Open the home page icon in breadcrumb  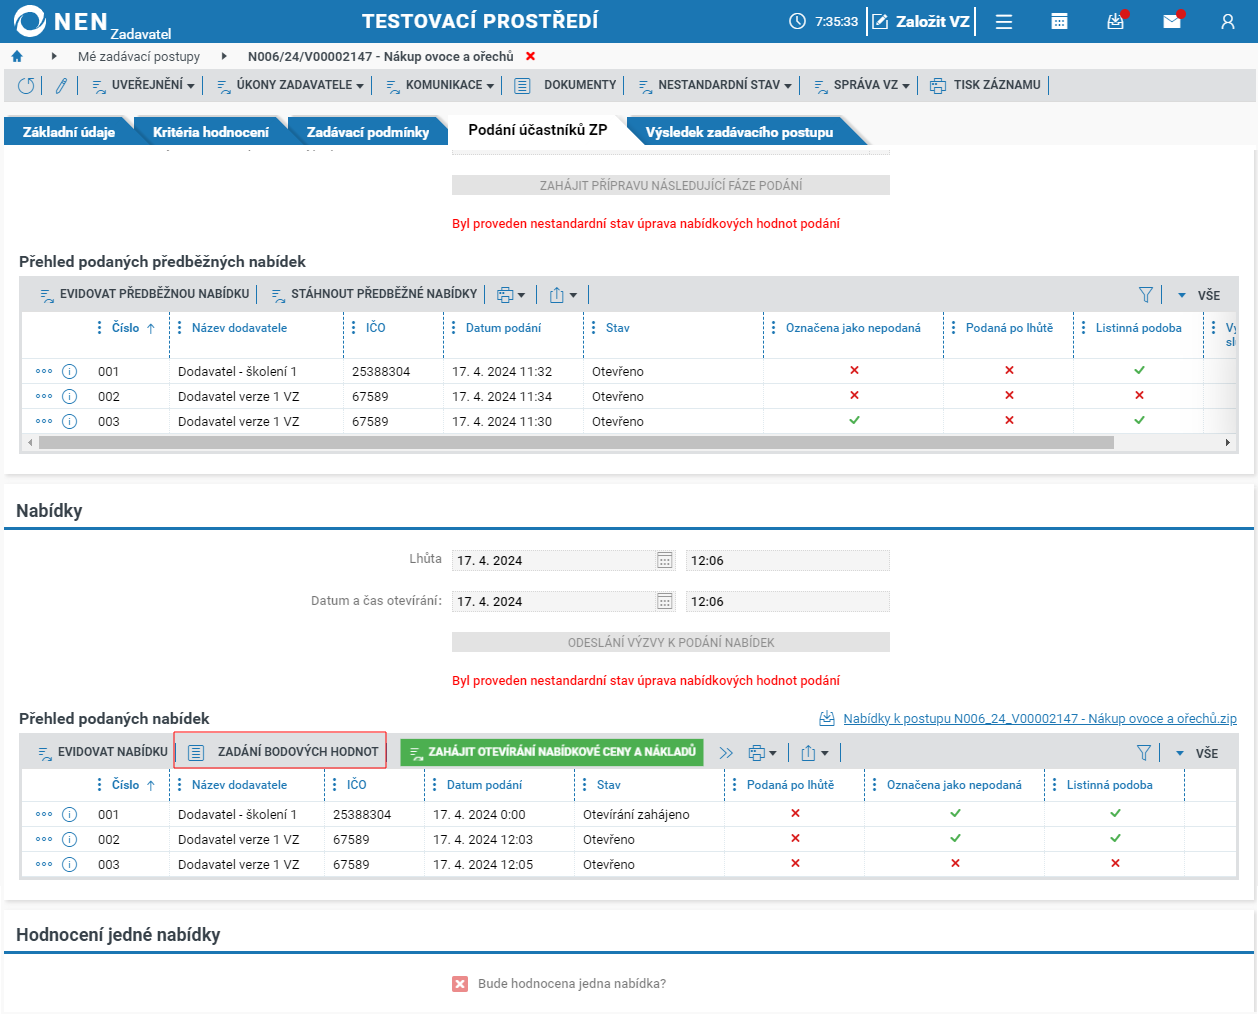point(17,57)
